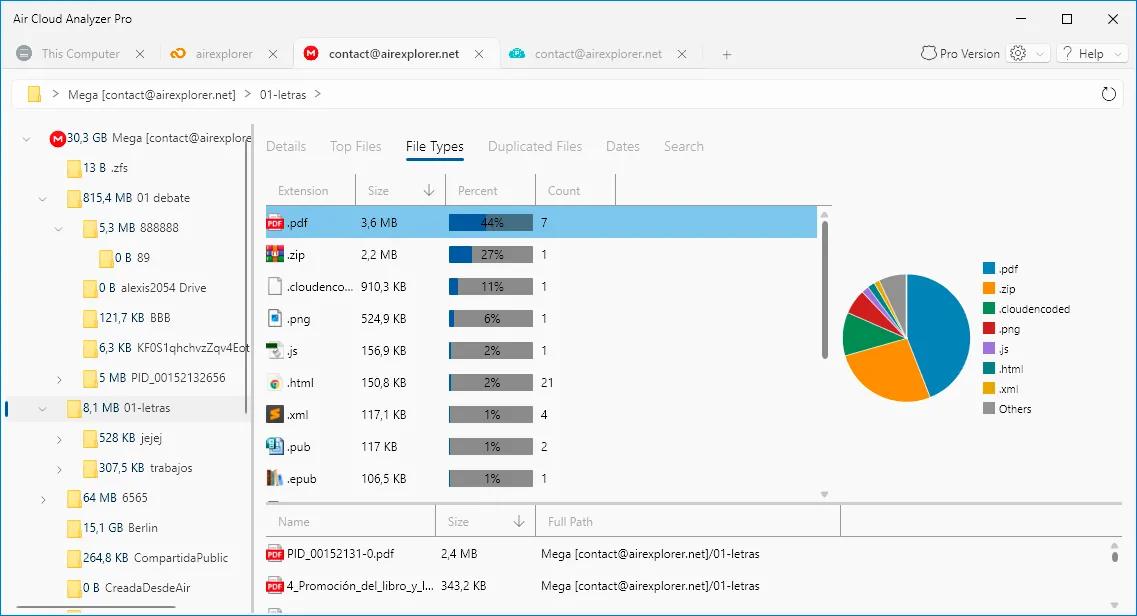Click blank file icon in .cloudenco row
Screen dimensions: 1137x616
coord(275,286)
